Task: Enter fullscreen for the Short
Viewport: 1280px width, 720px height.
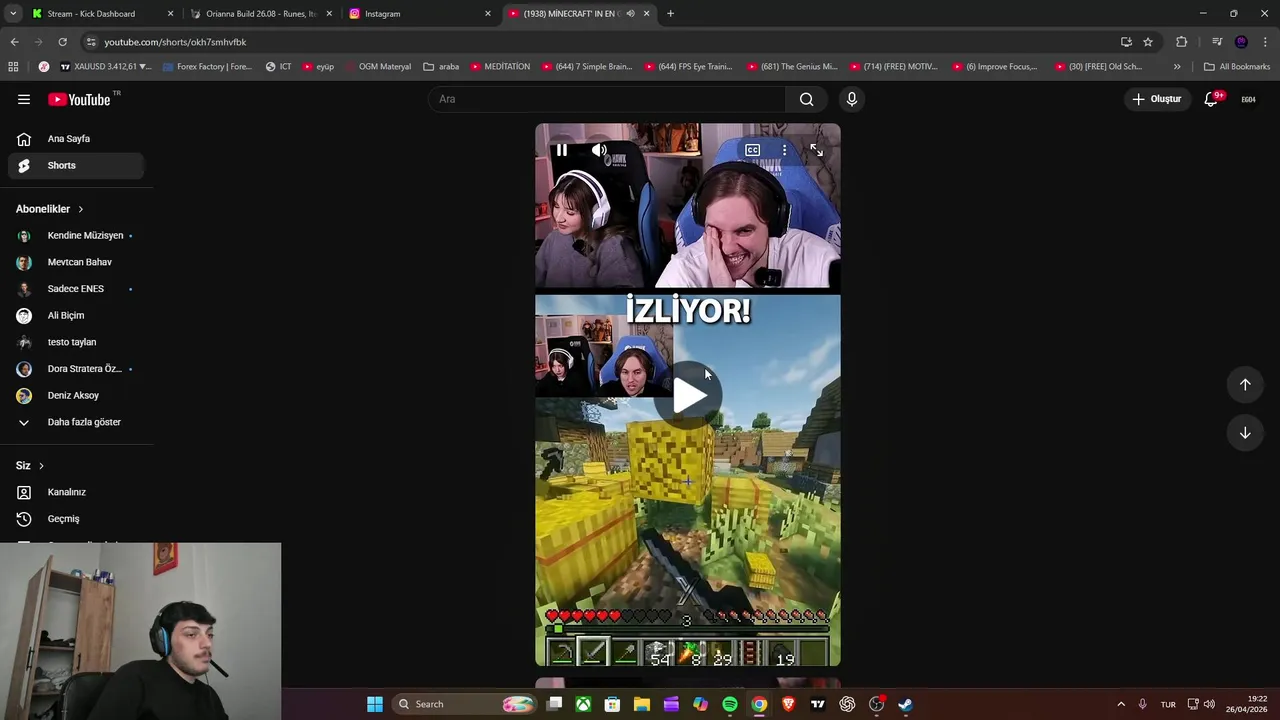Action: pyautogui.click(x=816, y=150)
